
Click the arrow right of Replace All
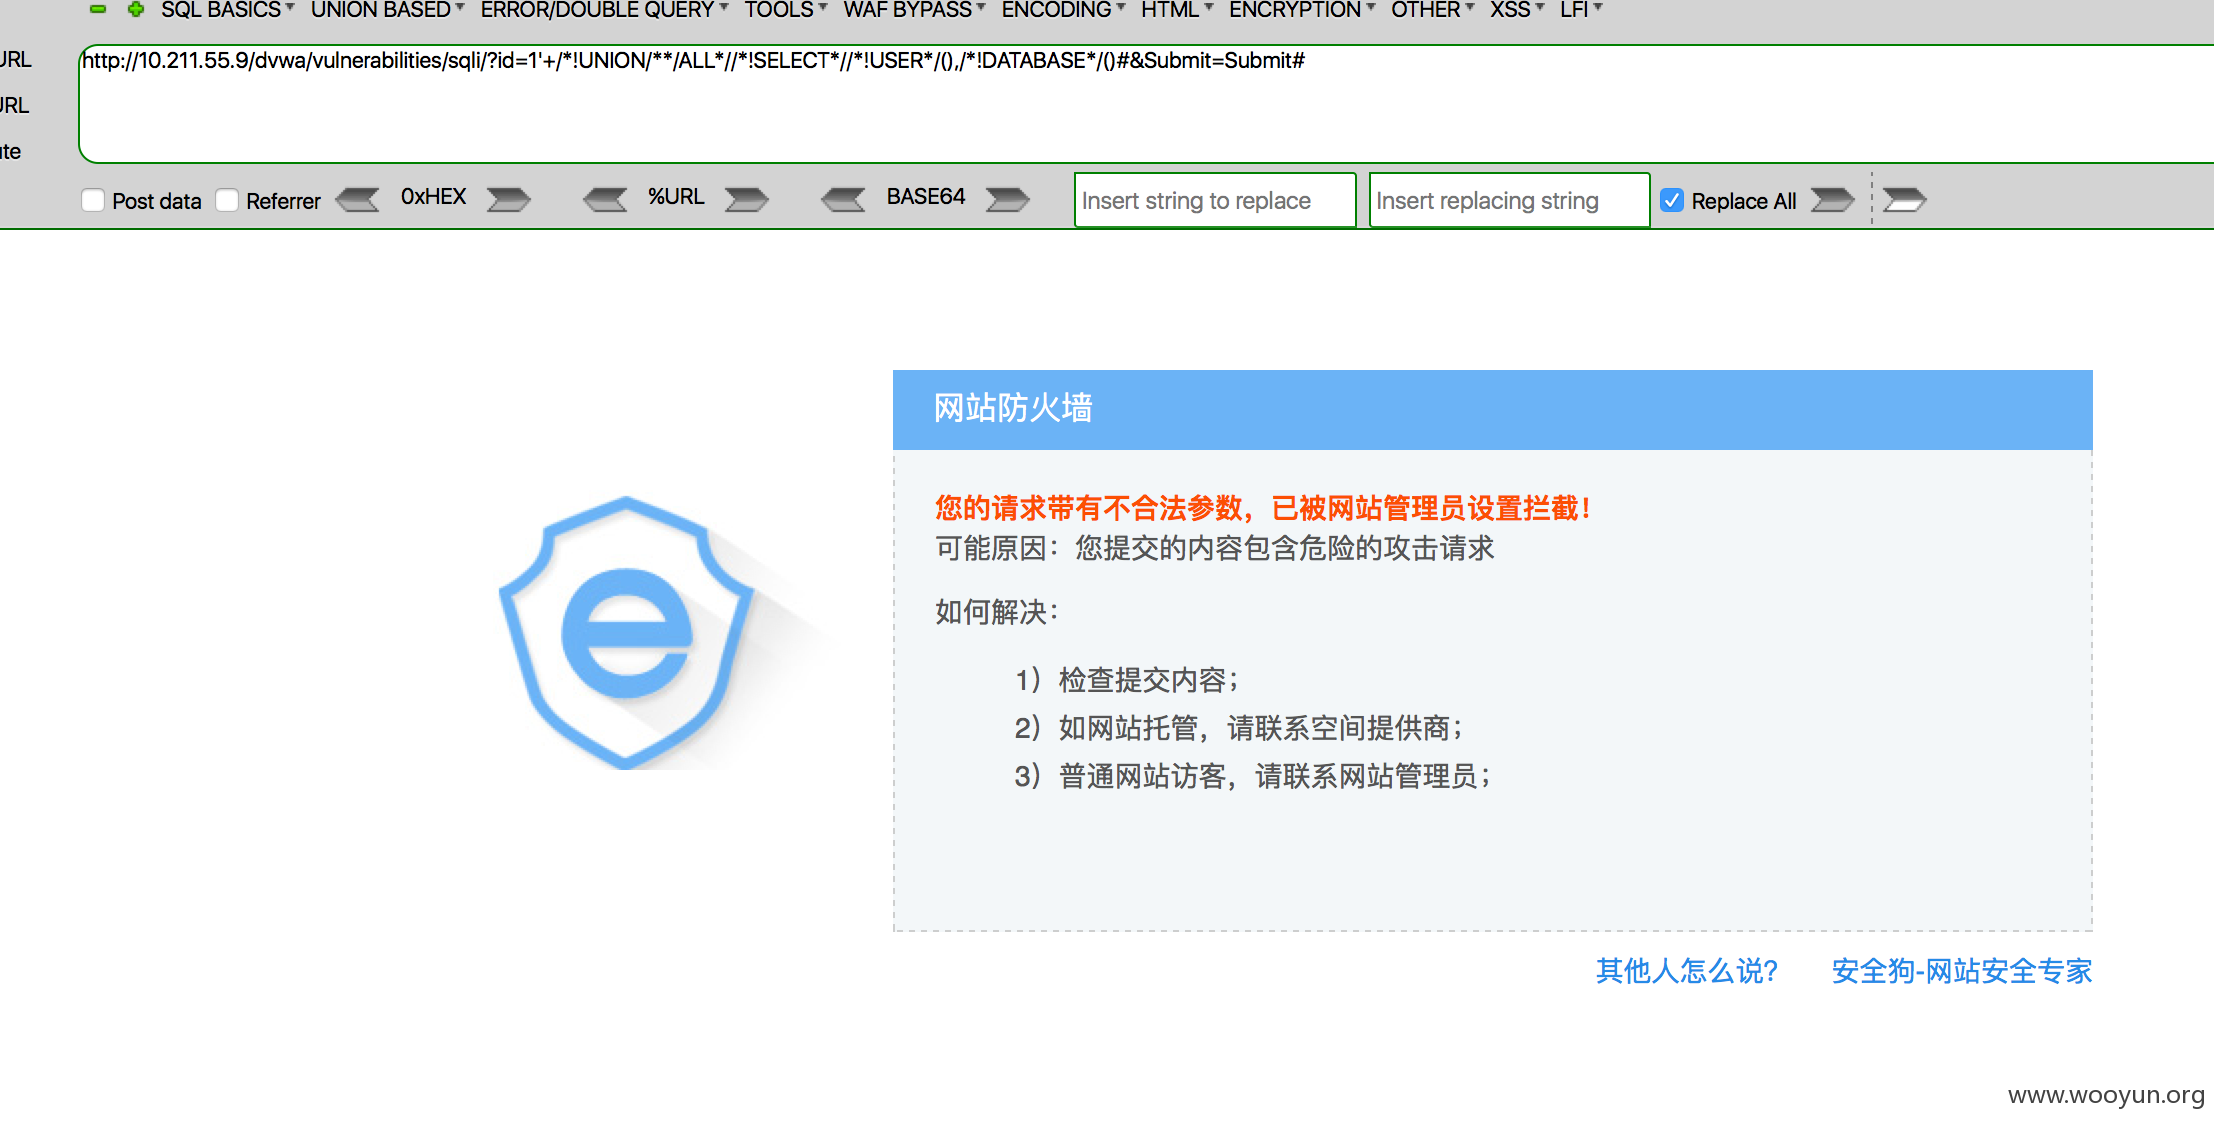1832,199
